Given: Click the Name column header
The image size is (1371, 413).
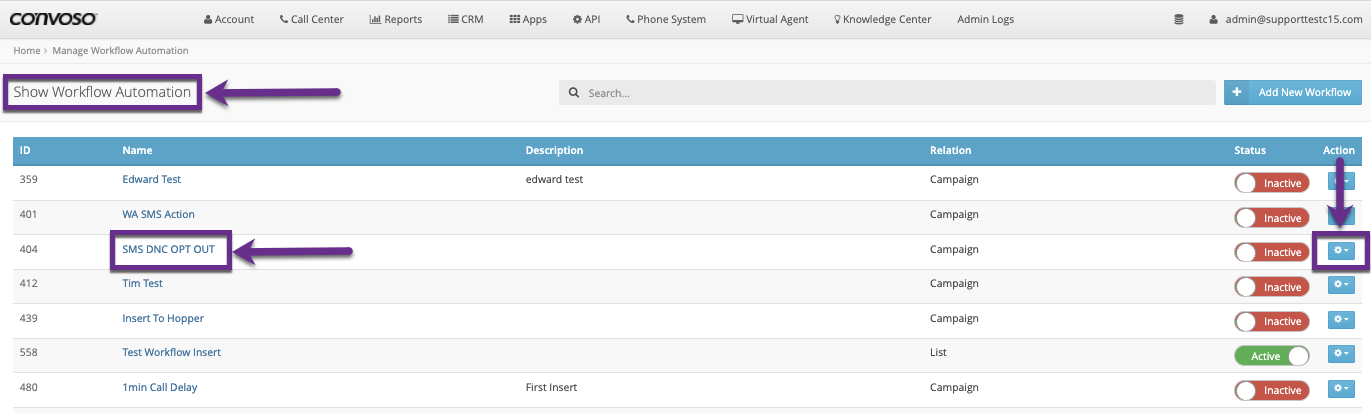Looking at the screenshot, I should pos(136,150).
